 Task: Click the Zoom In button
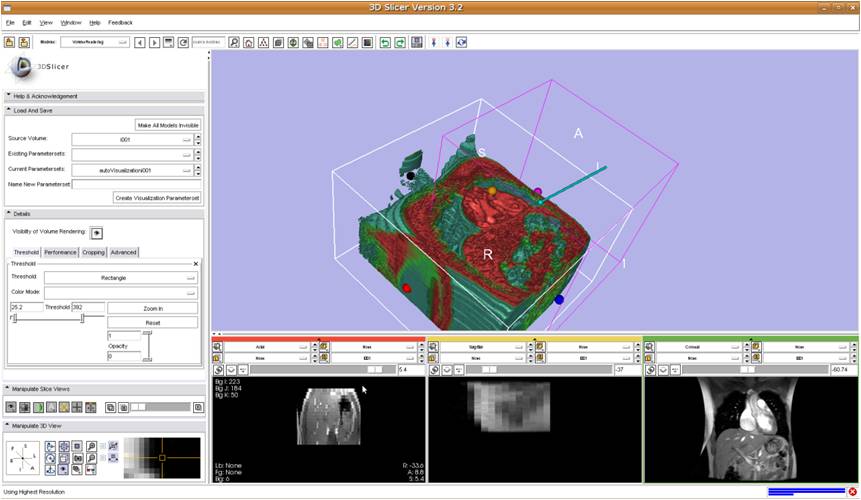tap(153, 308)
